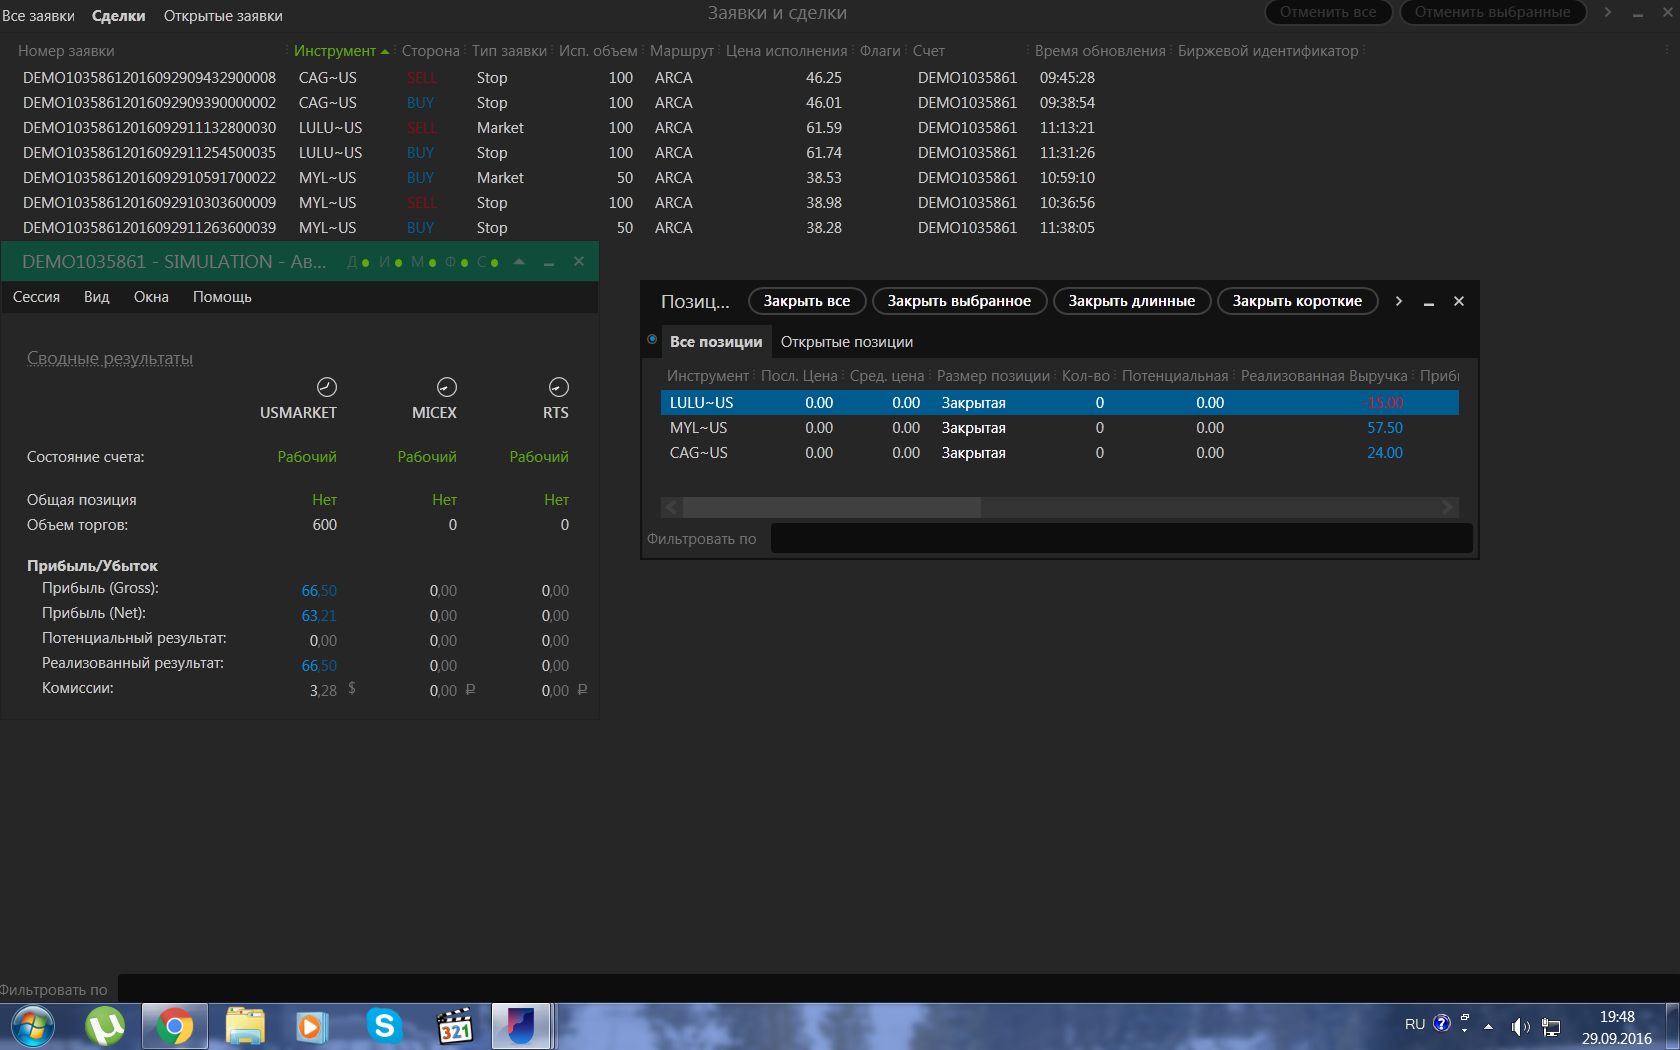Switch to Открытые позиции tab
Screen dimensions: 1680x1050
coord(847,342)
